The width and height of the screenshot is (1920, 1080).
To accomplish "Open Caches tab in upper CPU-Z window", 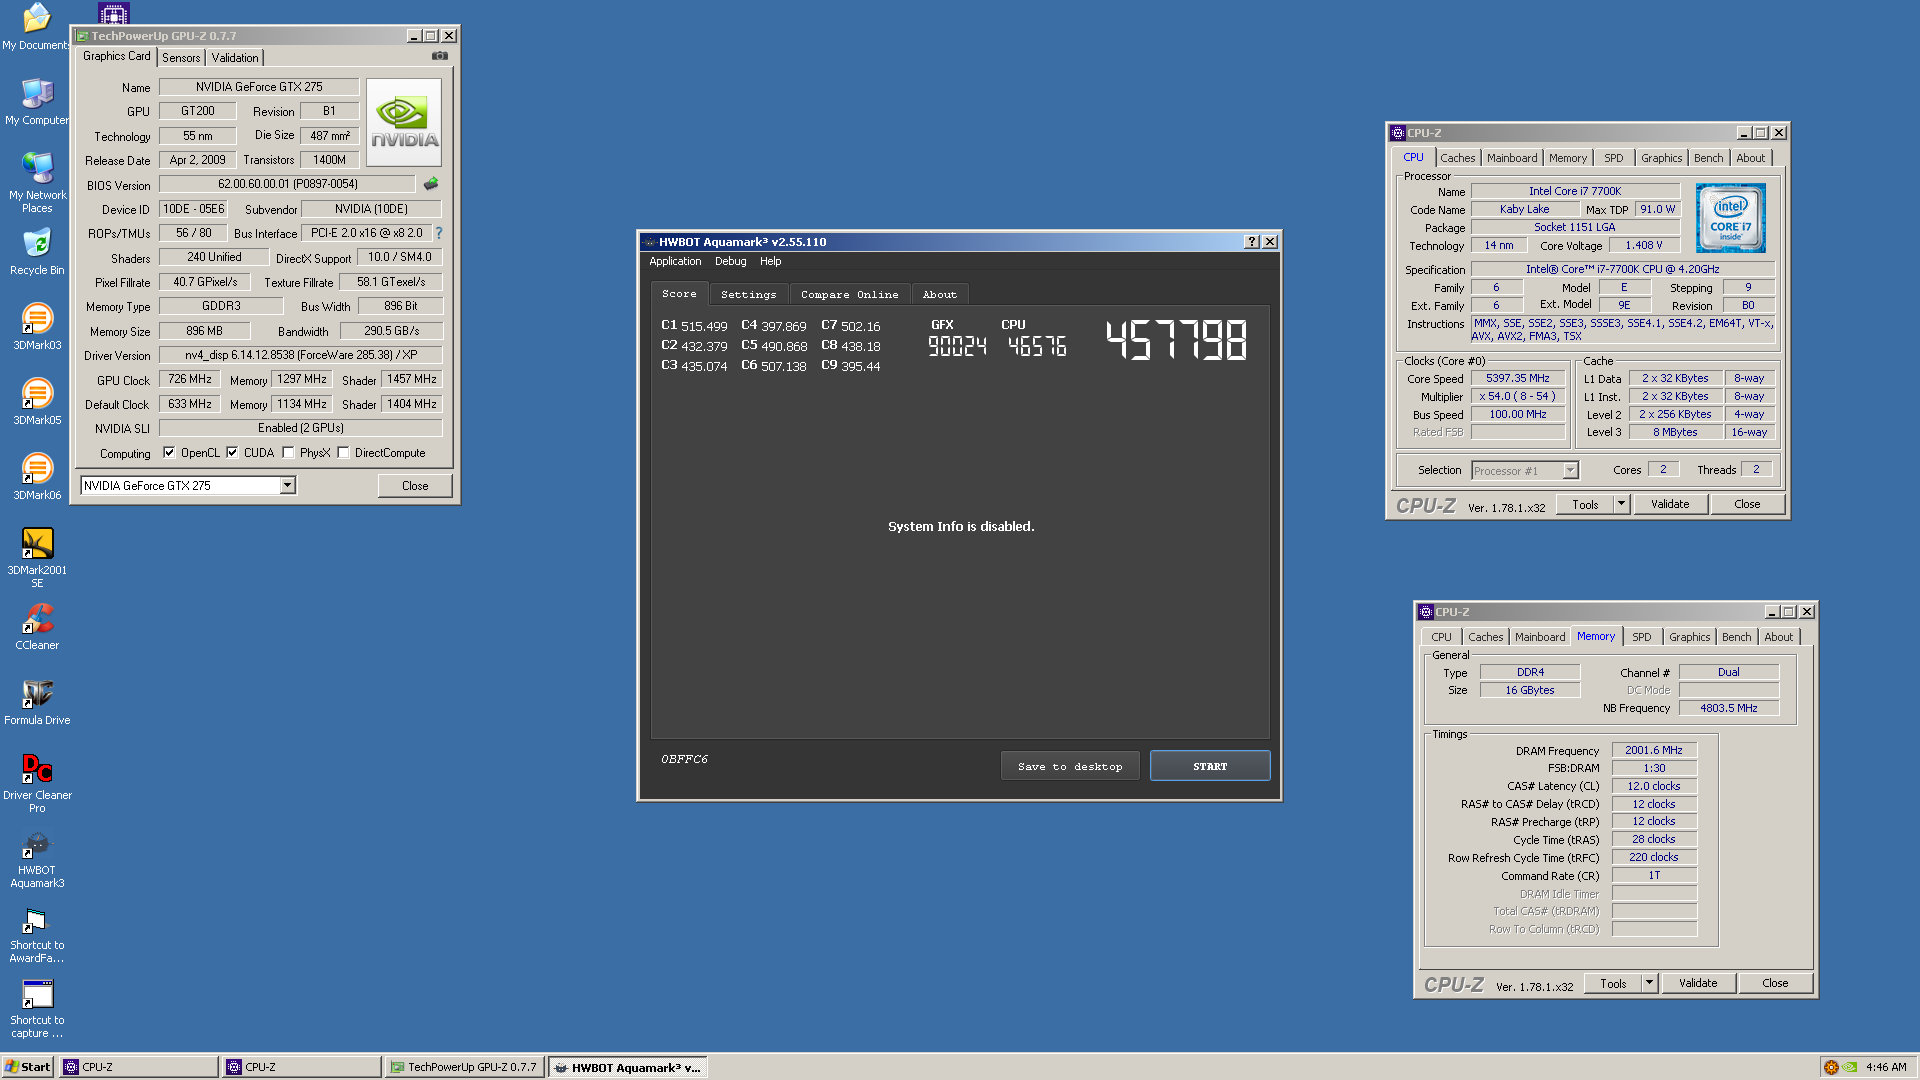I will click(x=1457, y=158).
